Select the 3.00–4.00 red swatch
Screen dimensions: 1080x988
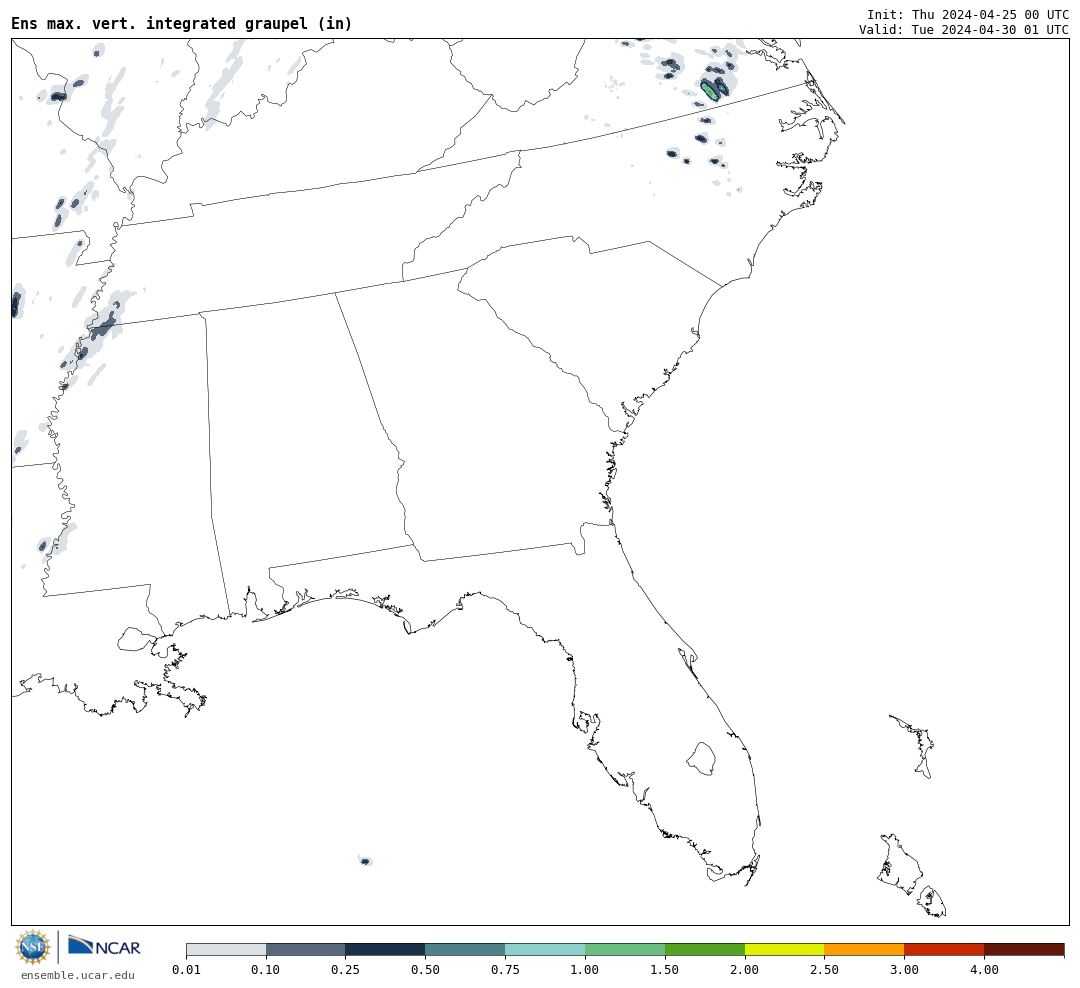944,950
